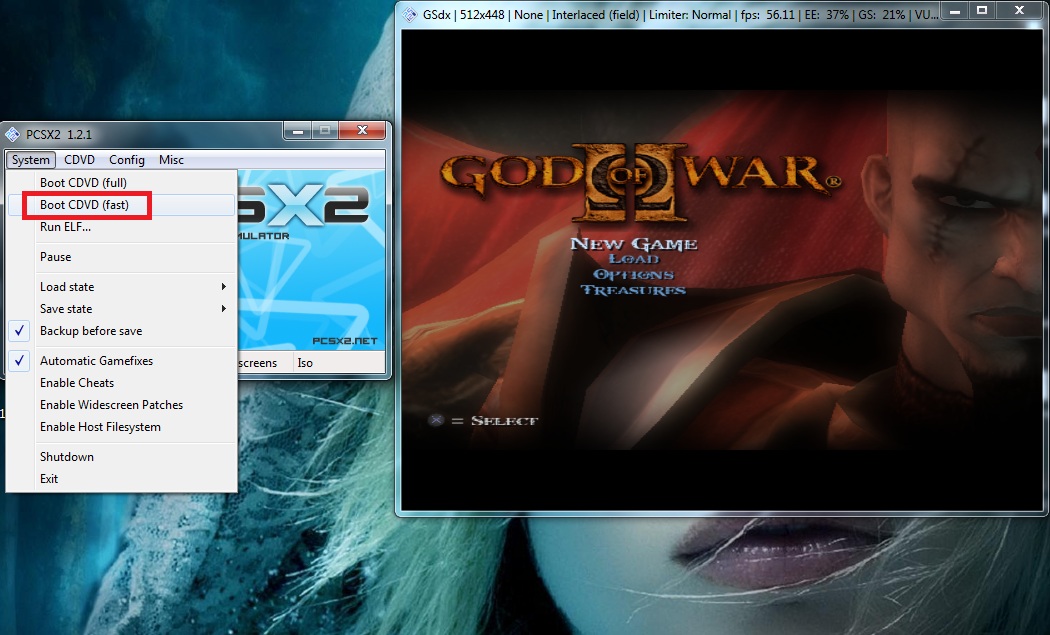Click the PCSX2 logo icon in title bar
The image size is (1050, 635).
tap(13, 134)
